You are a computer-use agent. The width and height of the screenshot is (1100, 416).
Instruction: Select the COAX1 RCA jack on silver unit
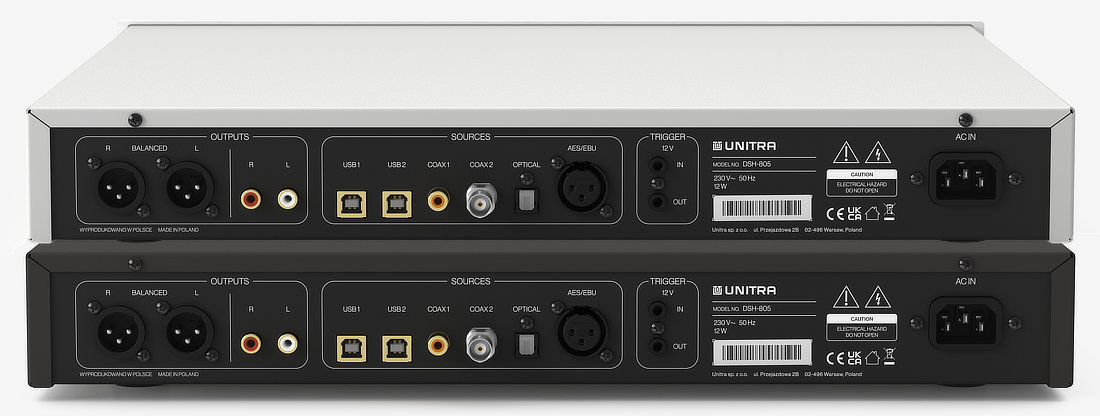(438, 201)
